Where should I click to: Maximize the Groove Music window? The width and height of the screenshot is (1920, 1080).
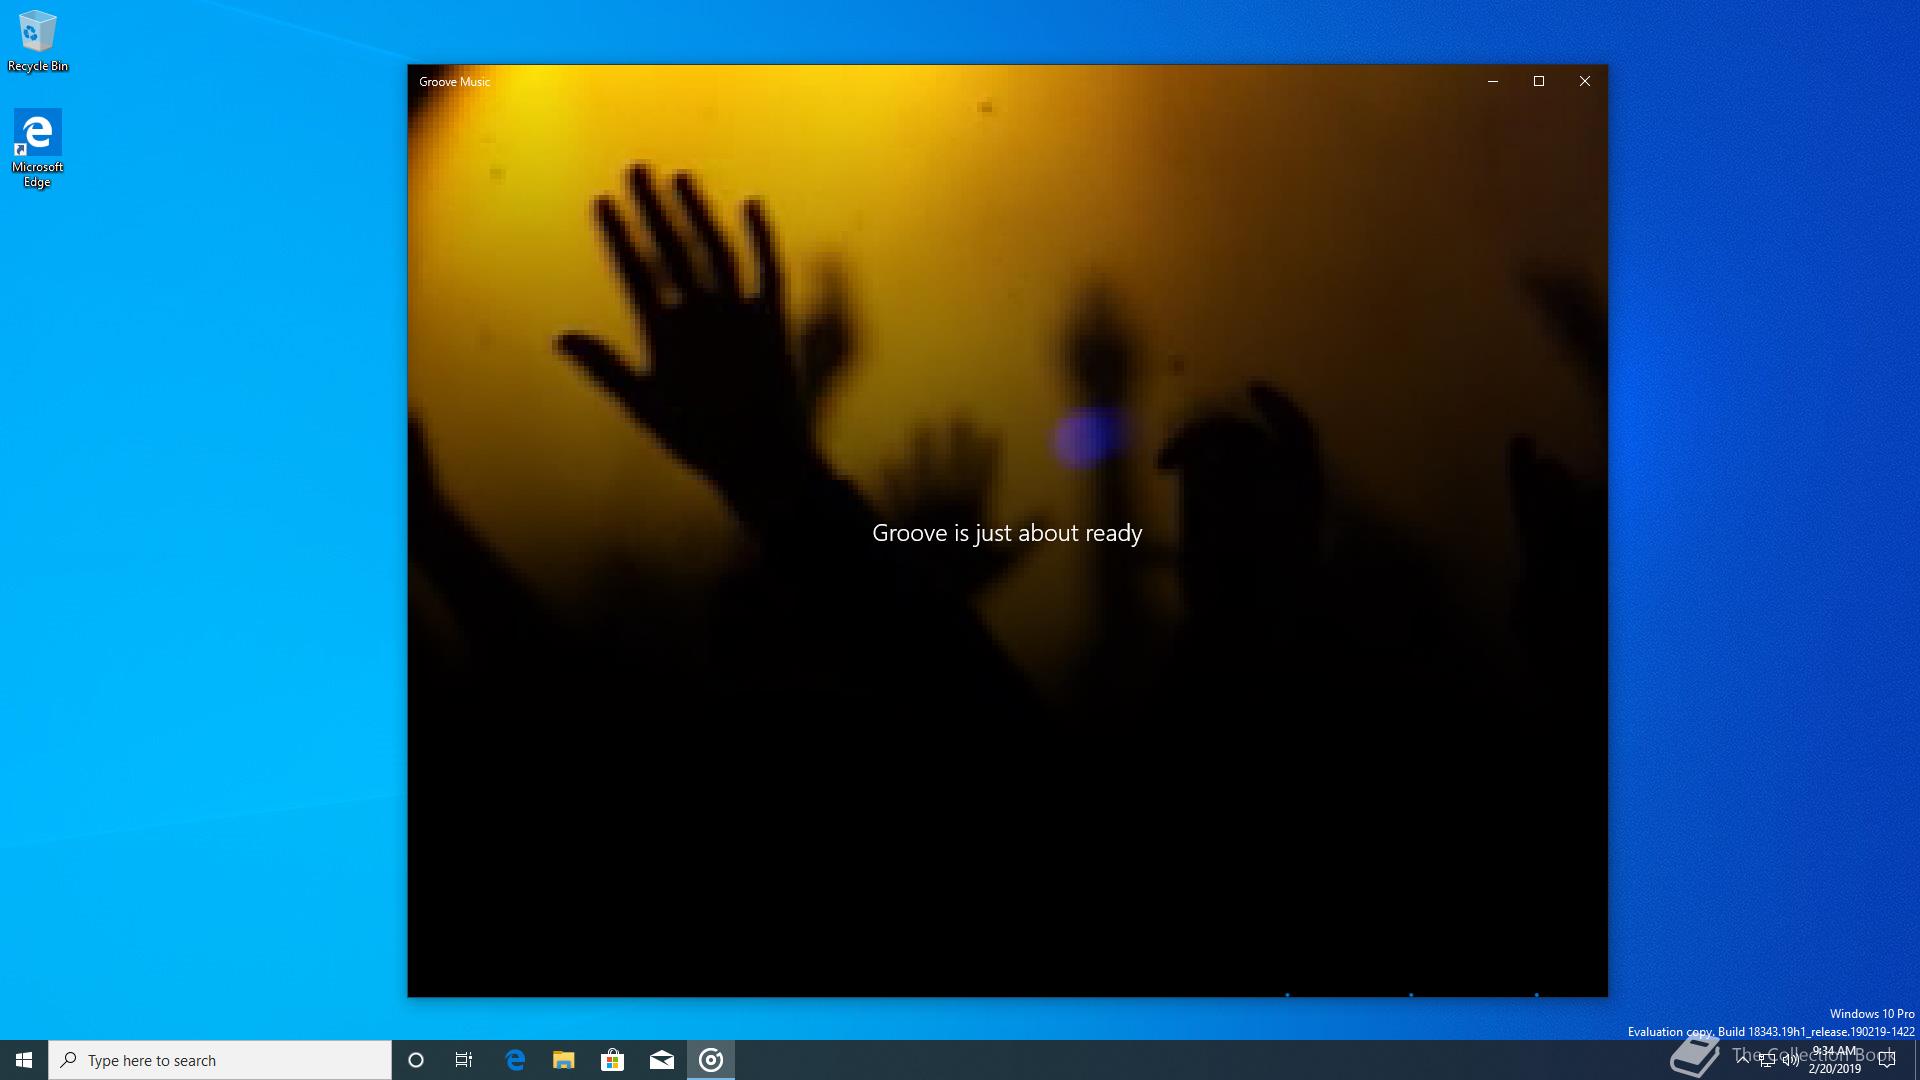pos(1539,81)
